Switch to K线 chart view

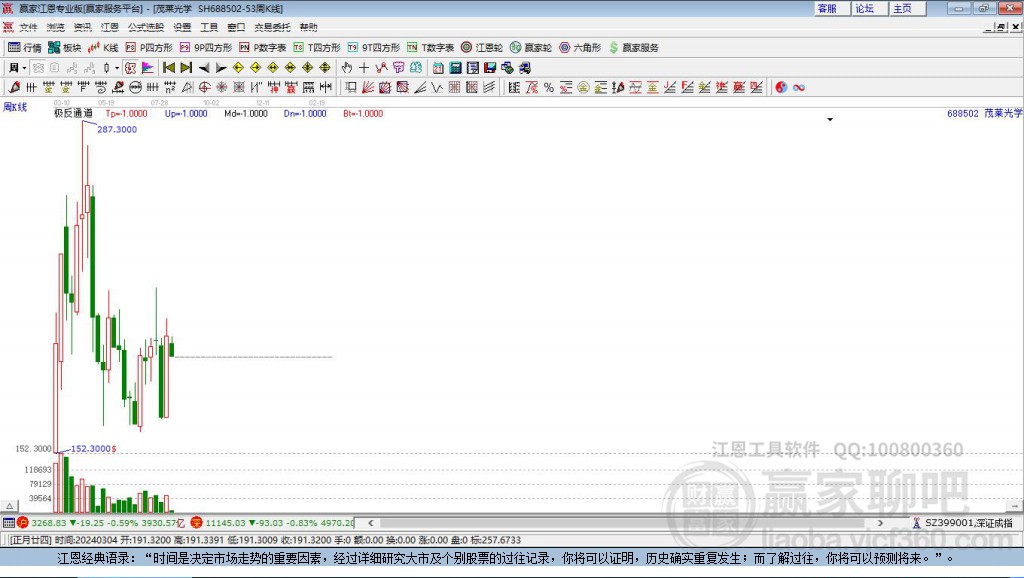tap(103, 48)
